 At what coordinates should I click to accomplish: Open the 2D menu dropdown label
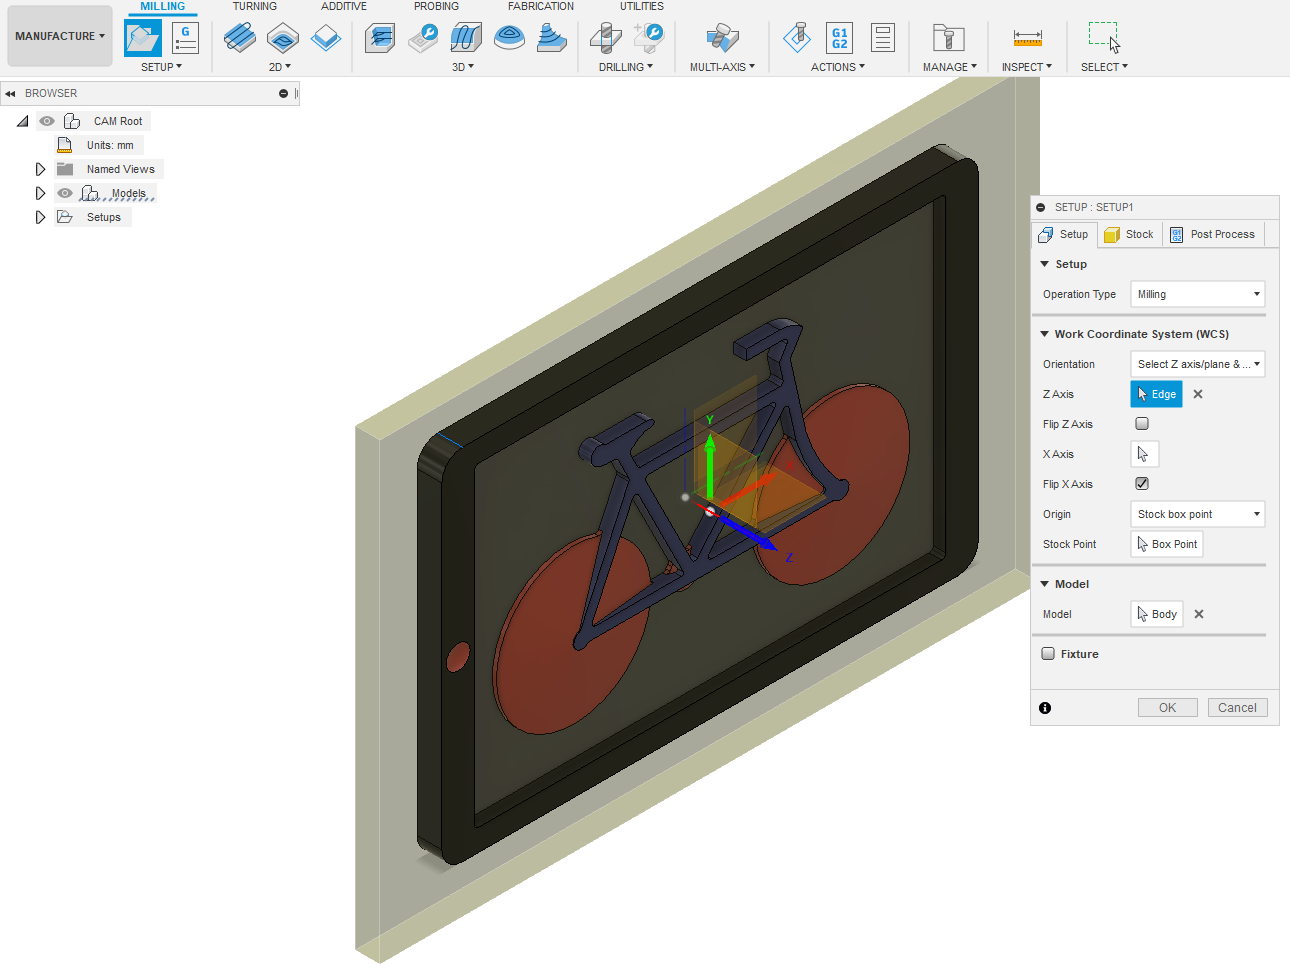280,67
